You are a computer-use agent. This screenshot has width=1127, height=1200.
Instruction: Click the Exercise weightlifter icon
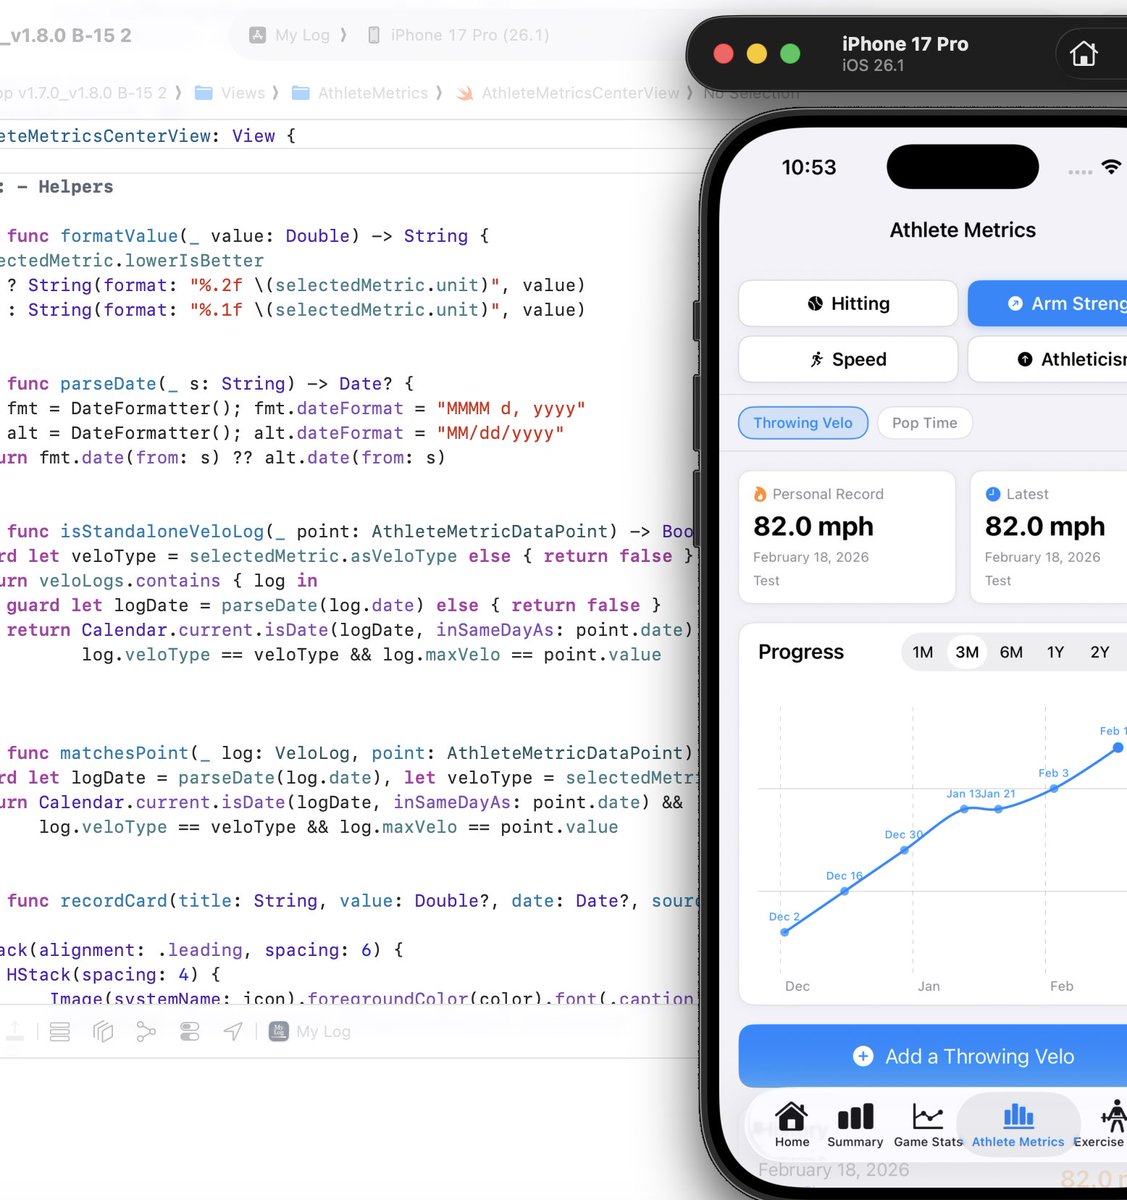pyautogui.click(x=1113, y=1115)
